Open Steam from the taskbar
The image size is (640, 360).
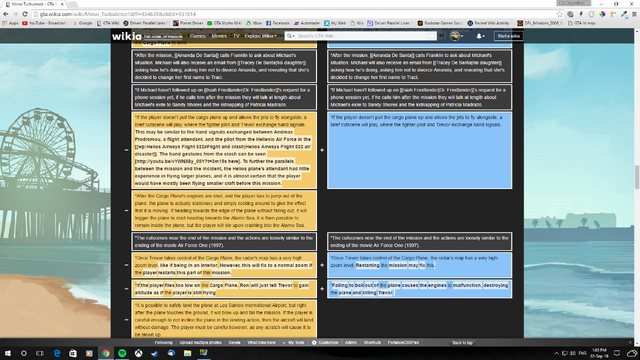[155, 353]
